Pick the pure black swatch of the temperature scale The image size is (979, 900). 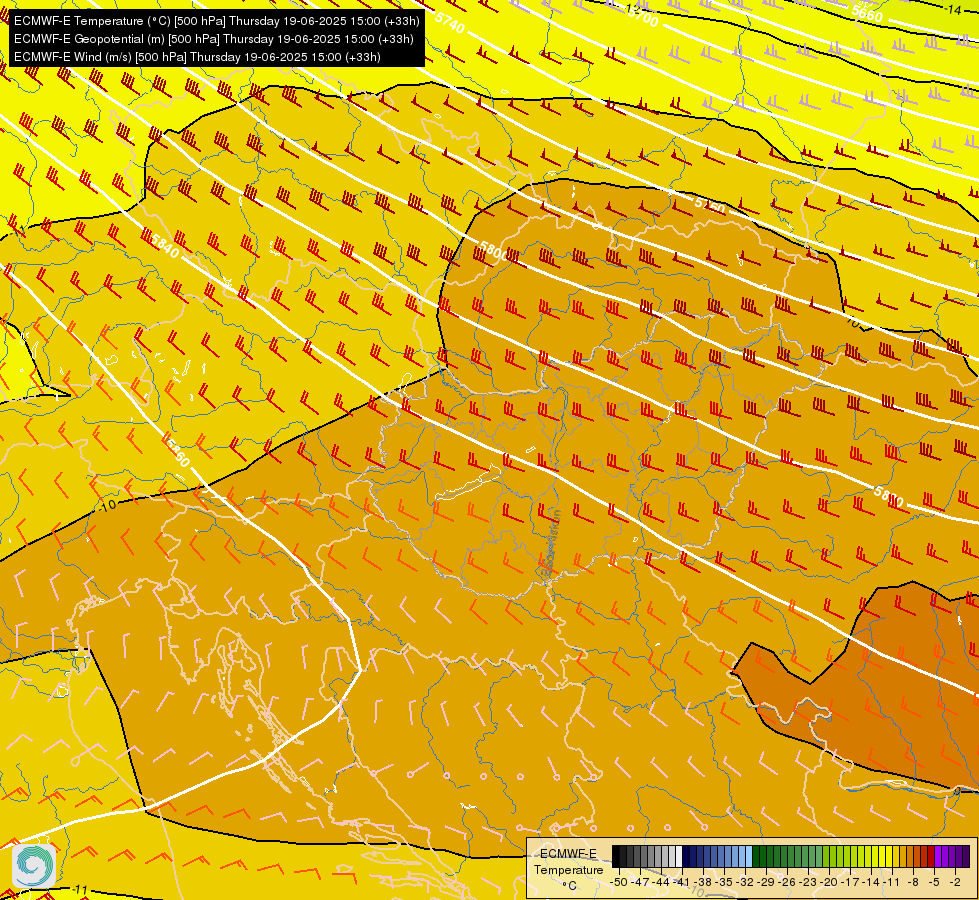(x=616, y=856)
